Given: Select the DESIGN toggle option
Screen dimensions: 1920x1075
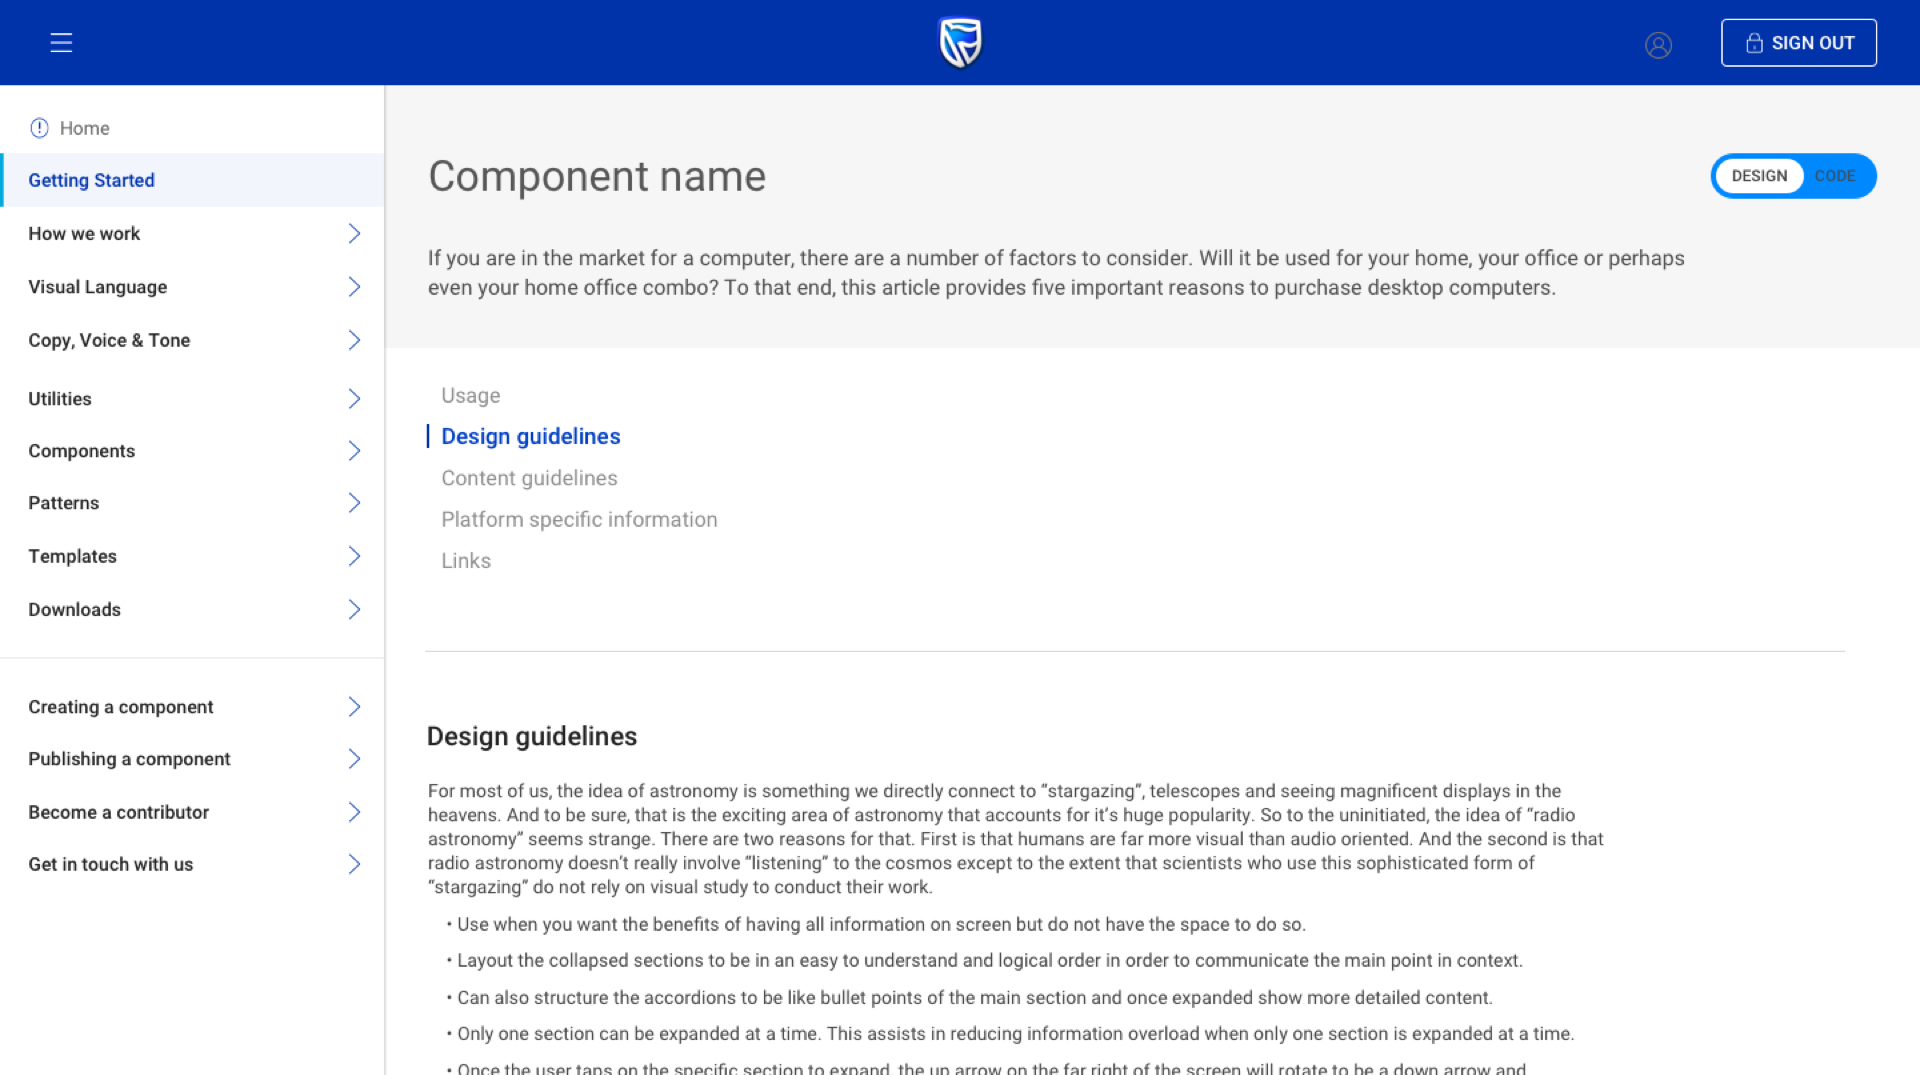Looking at the screenshot, I should coord(1759,176).
